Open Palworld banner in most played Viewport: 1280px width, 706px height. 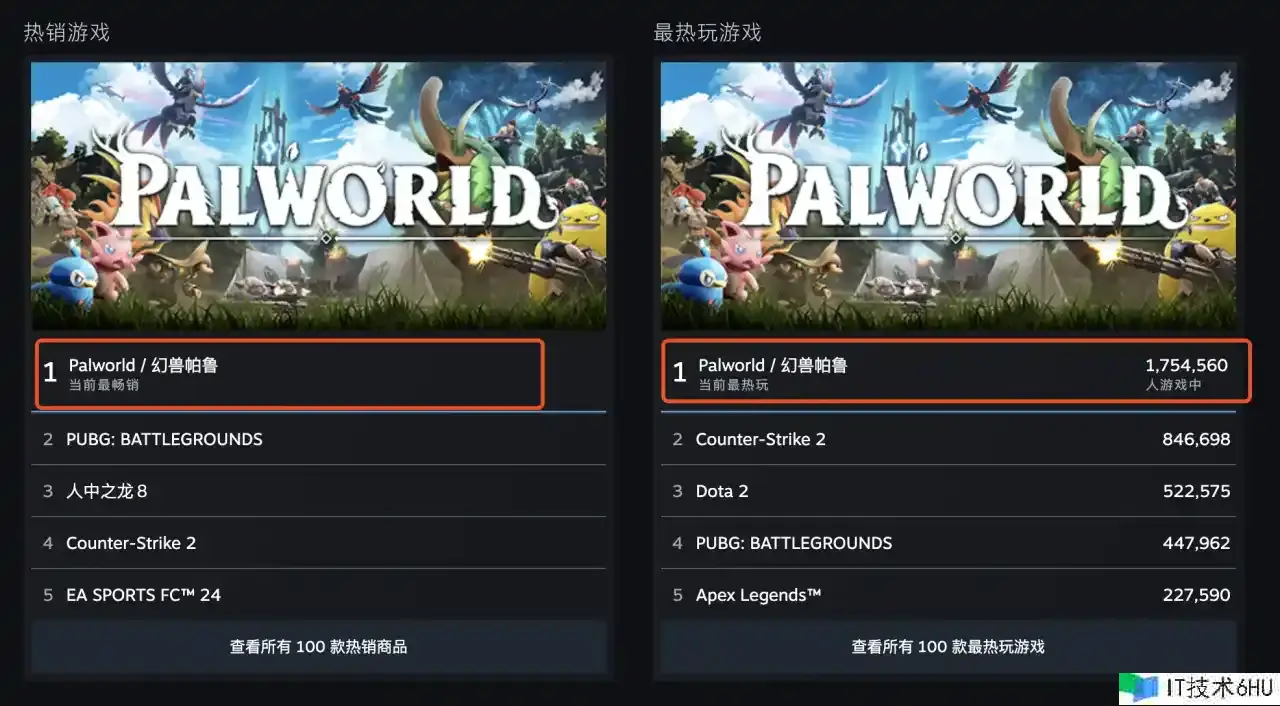click(x=948, y=196)
